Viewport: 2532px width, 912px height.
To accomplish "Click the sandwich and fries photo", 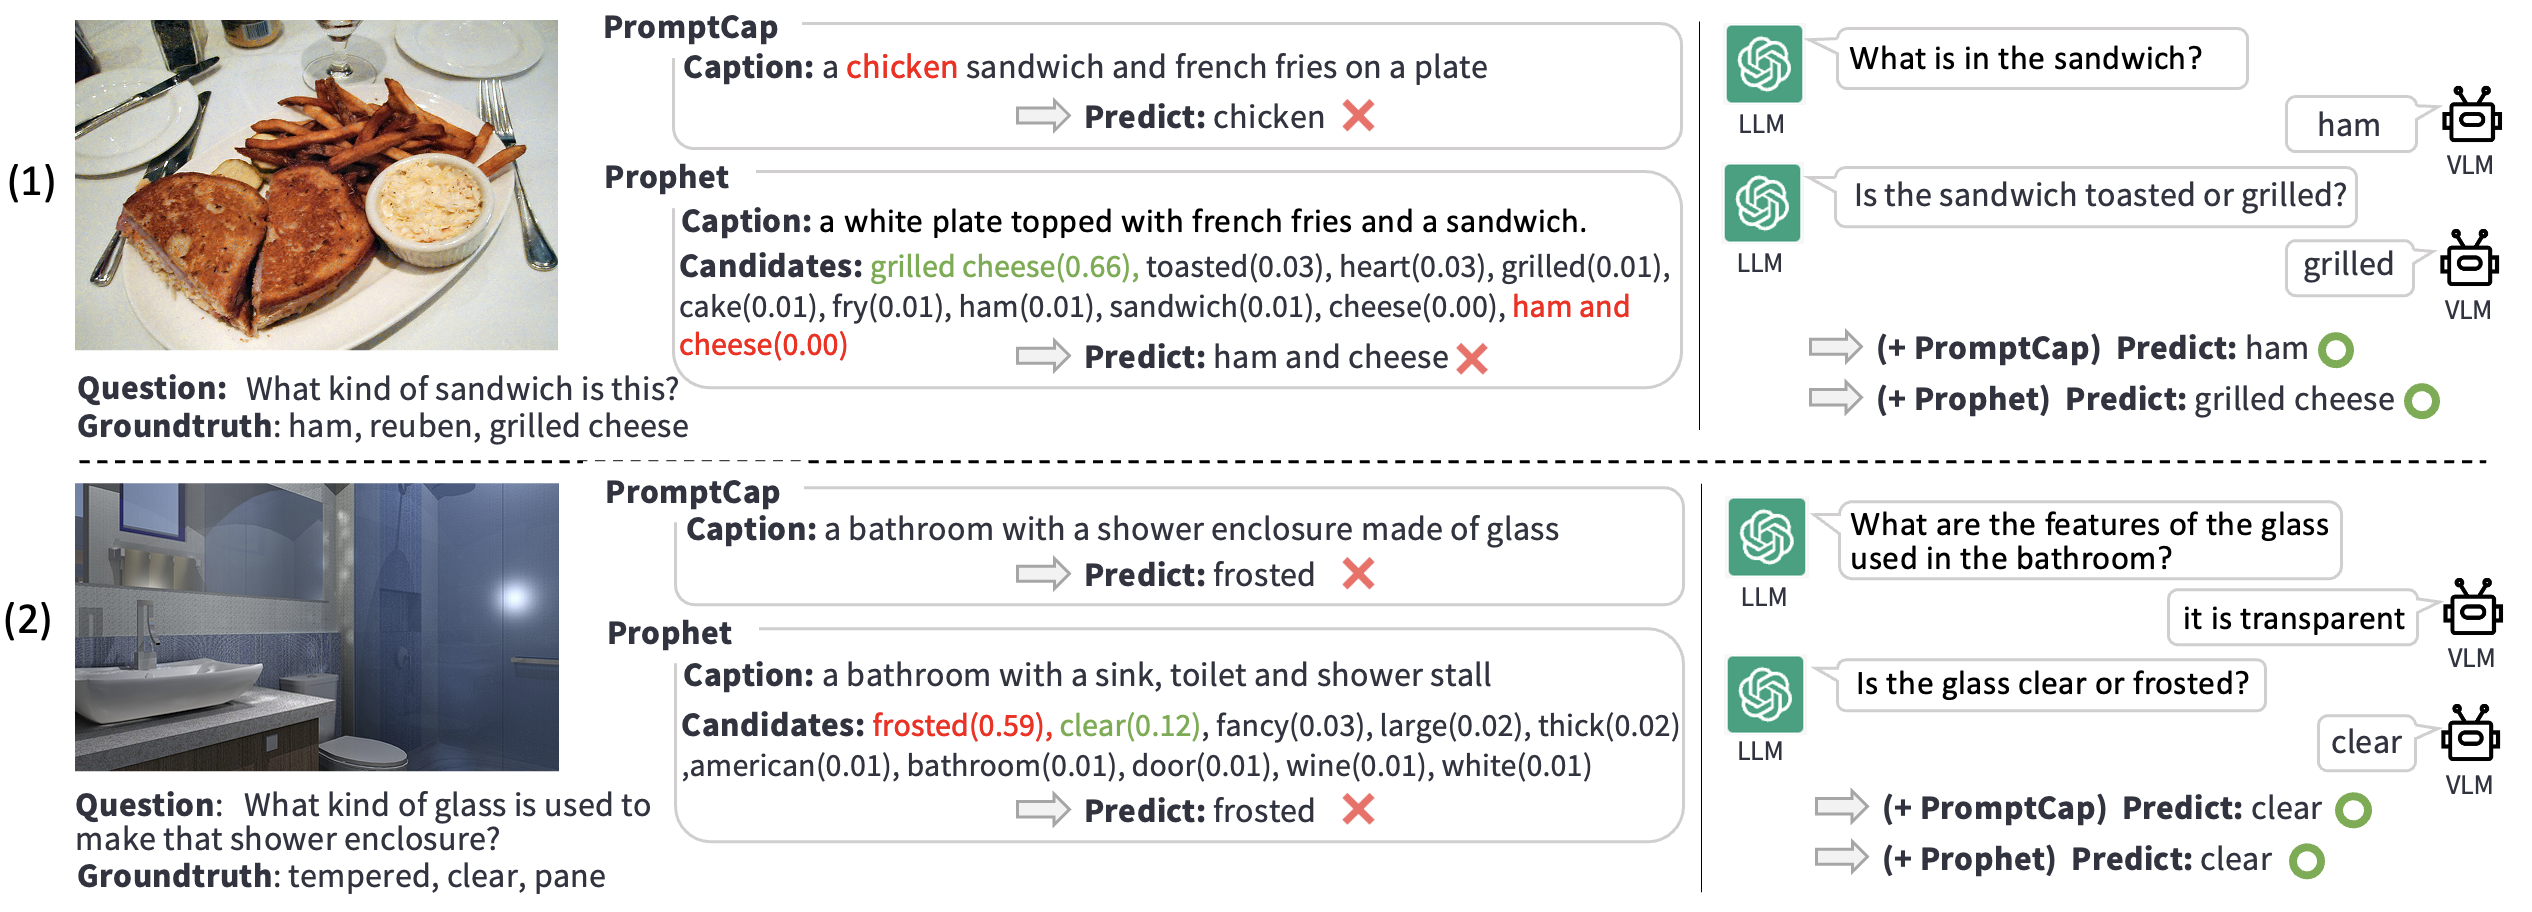I will tap(316, 185).
